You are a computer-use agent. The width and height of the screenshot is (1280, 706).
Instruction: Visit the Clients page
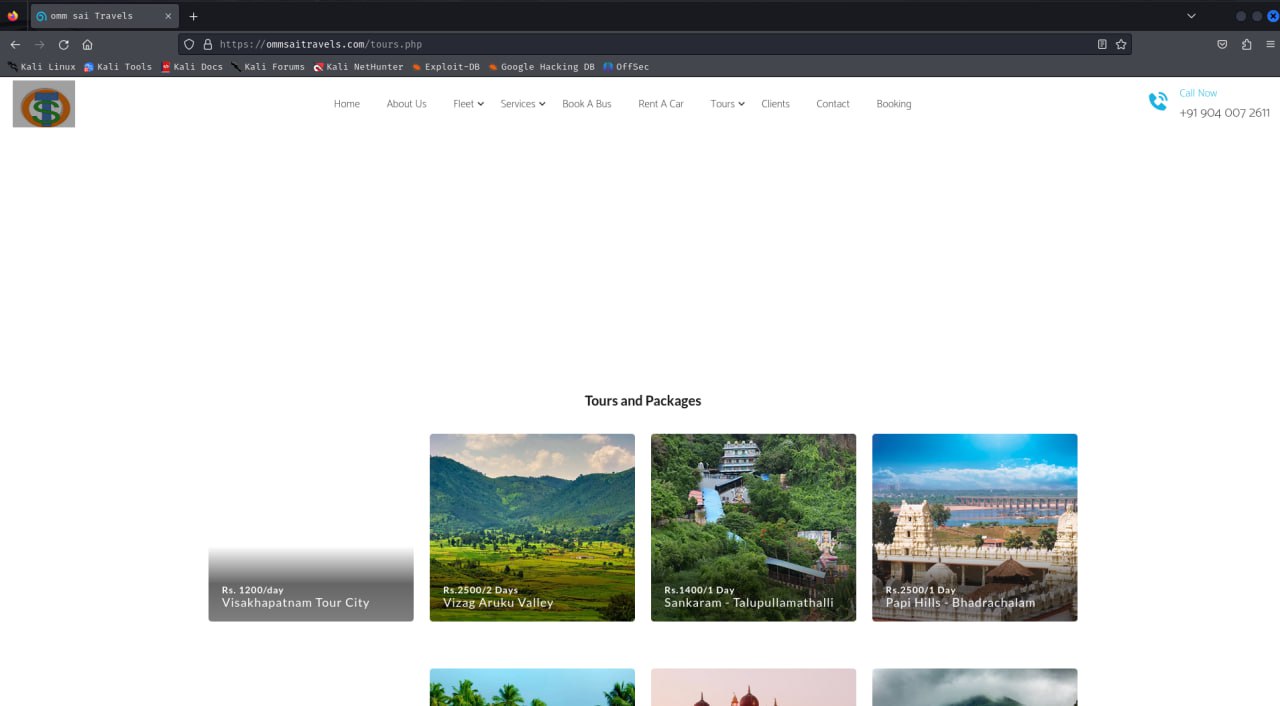coord(775,104)
